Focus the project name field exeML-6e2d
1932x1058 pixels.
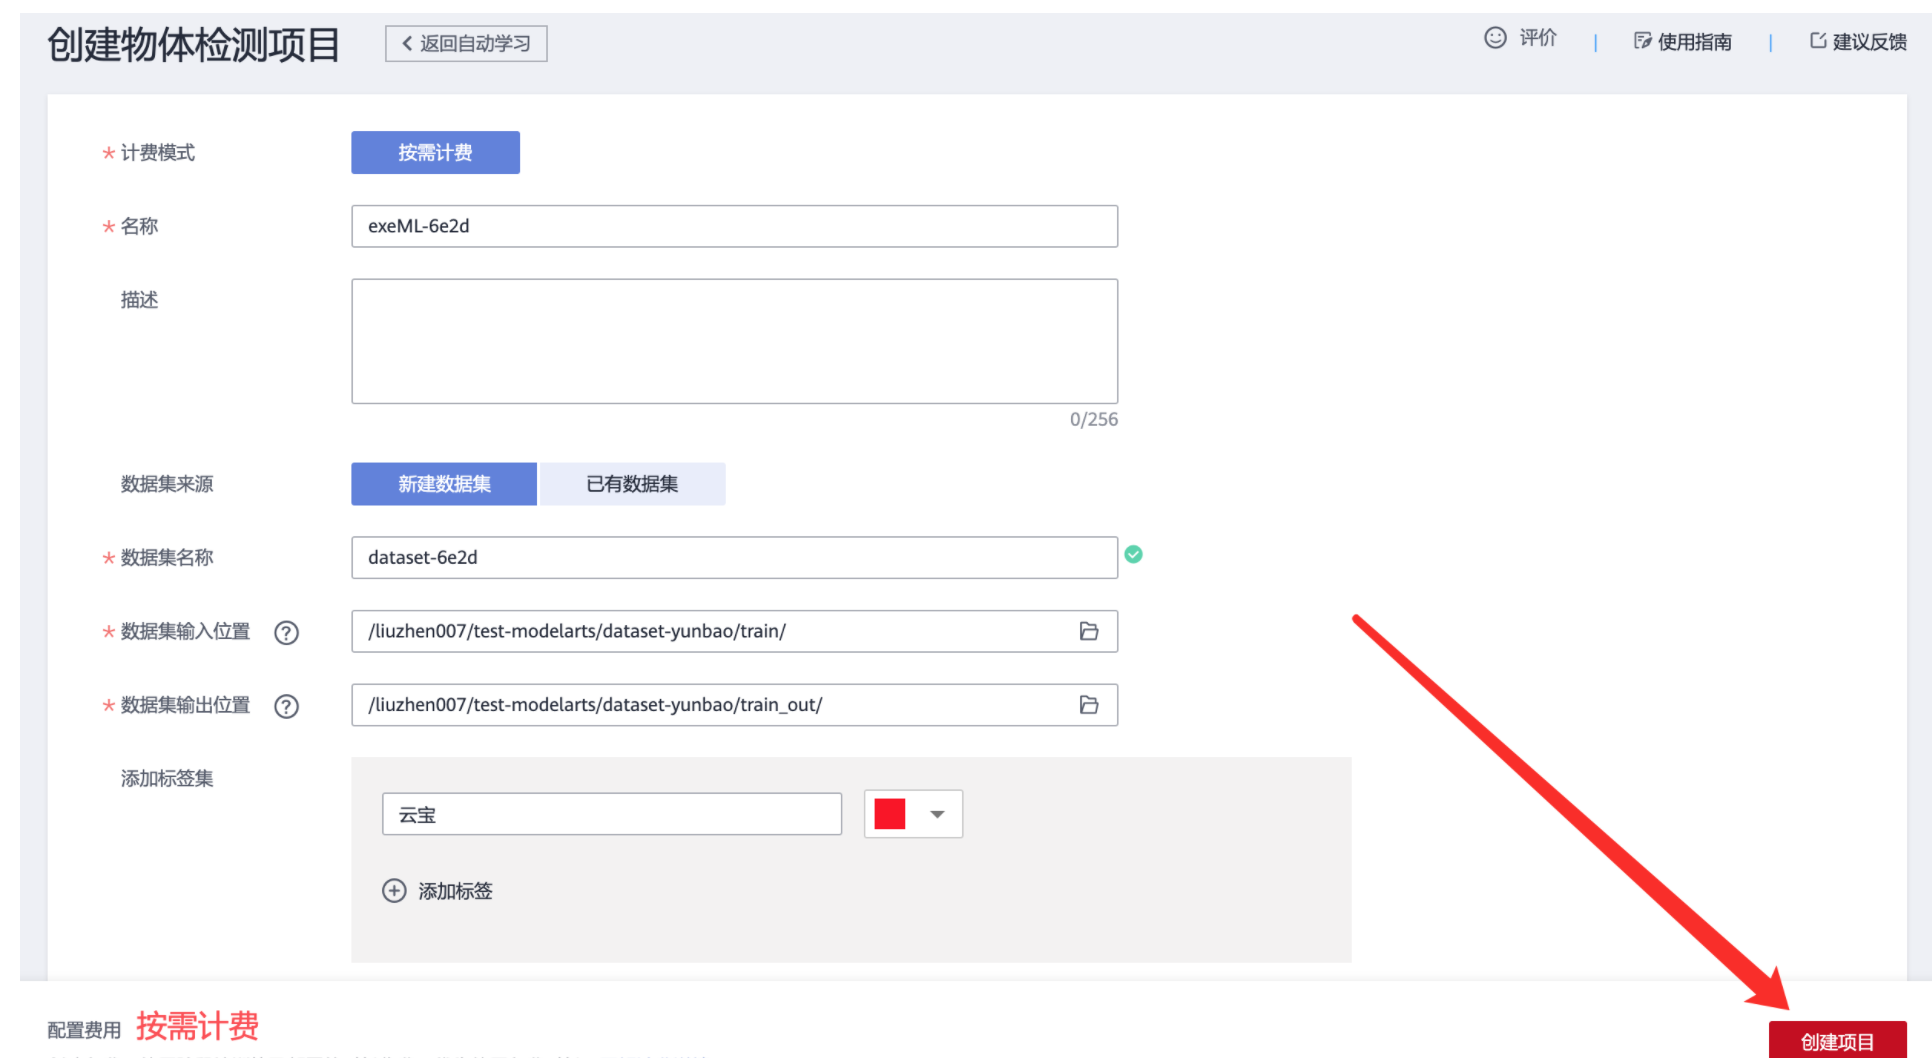(x=734, y=226)
